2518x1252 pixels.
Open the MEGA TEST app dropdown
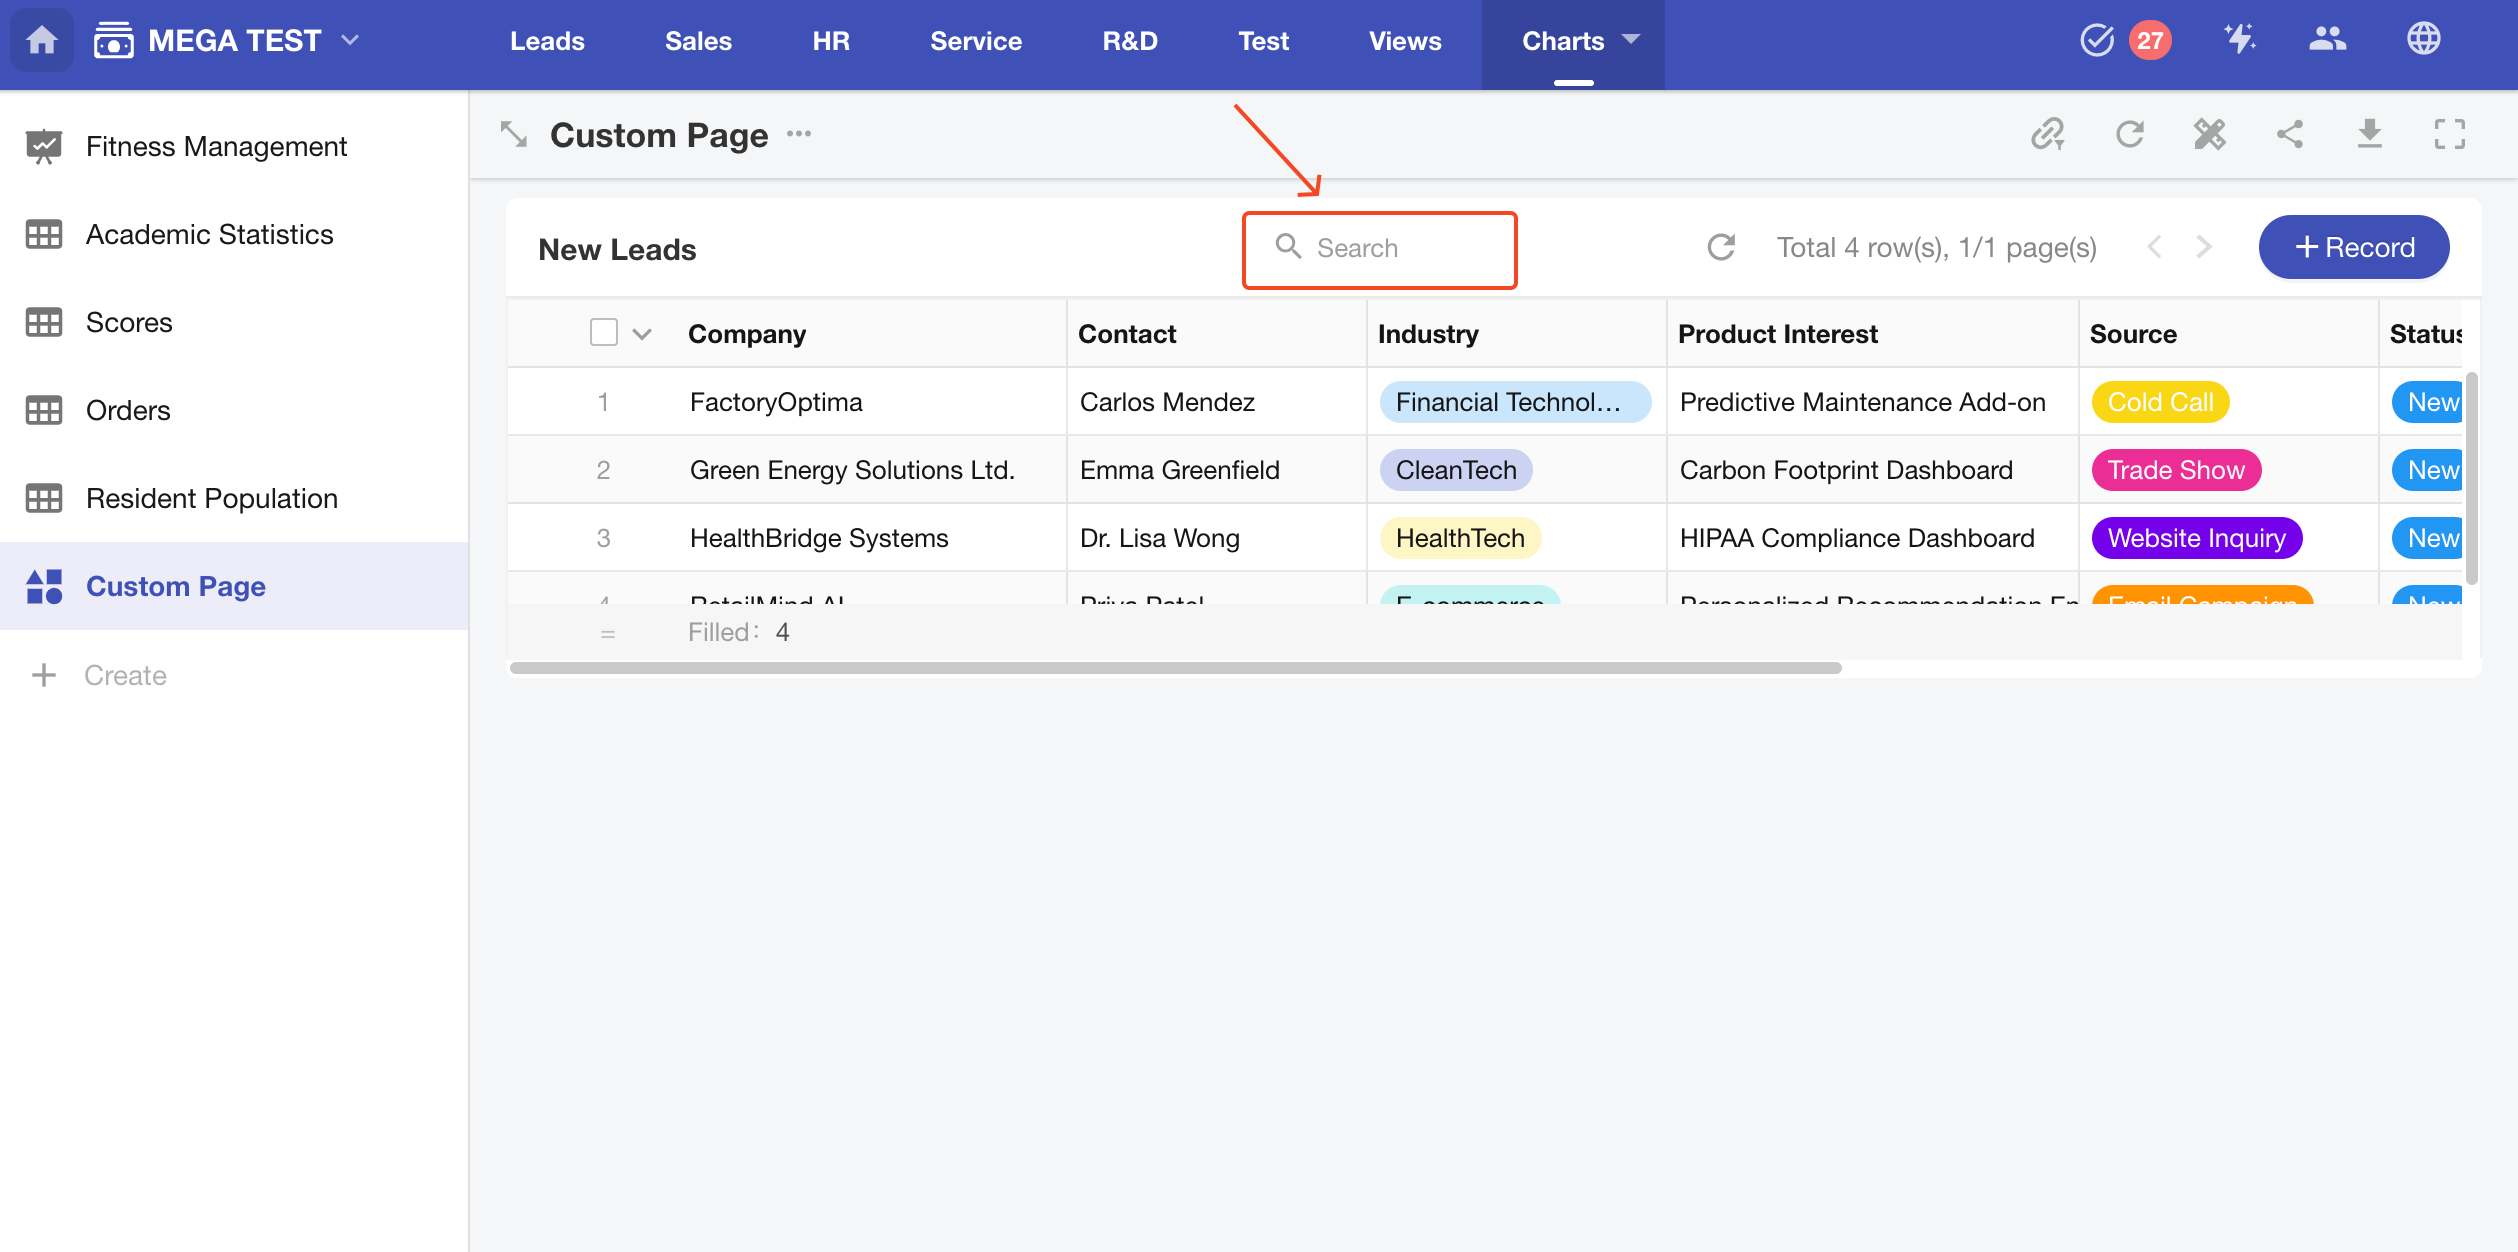(350, 40)
